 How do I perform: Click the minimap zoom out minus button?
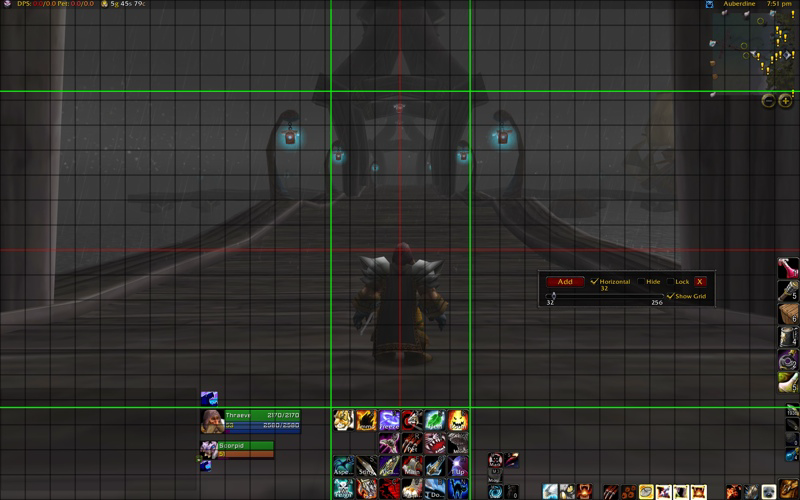768,101
